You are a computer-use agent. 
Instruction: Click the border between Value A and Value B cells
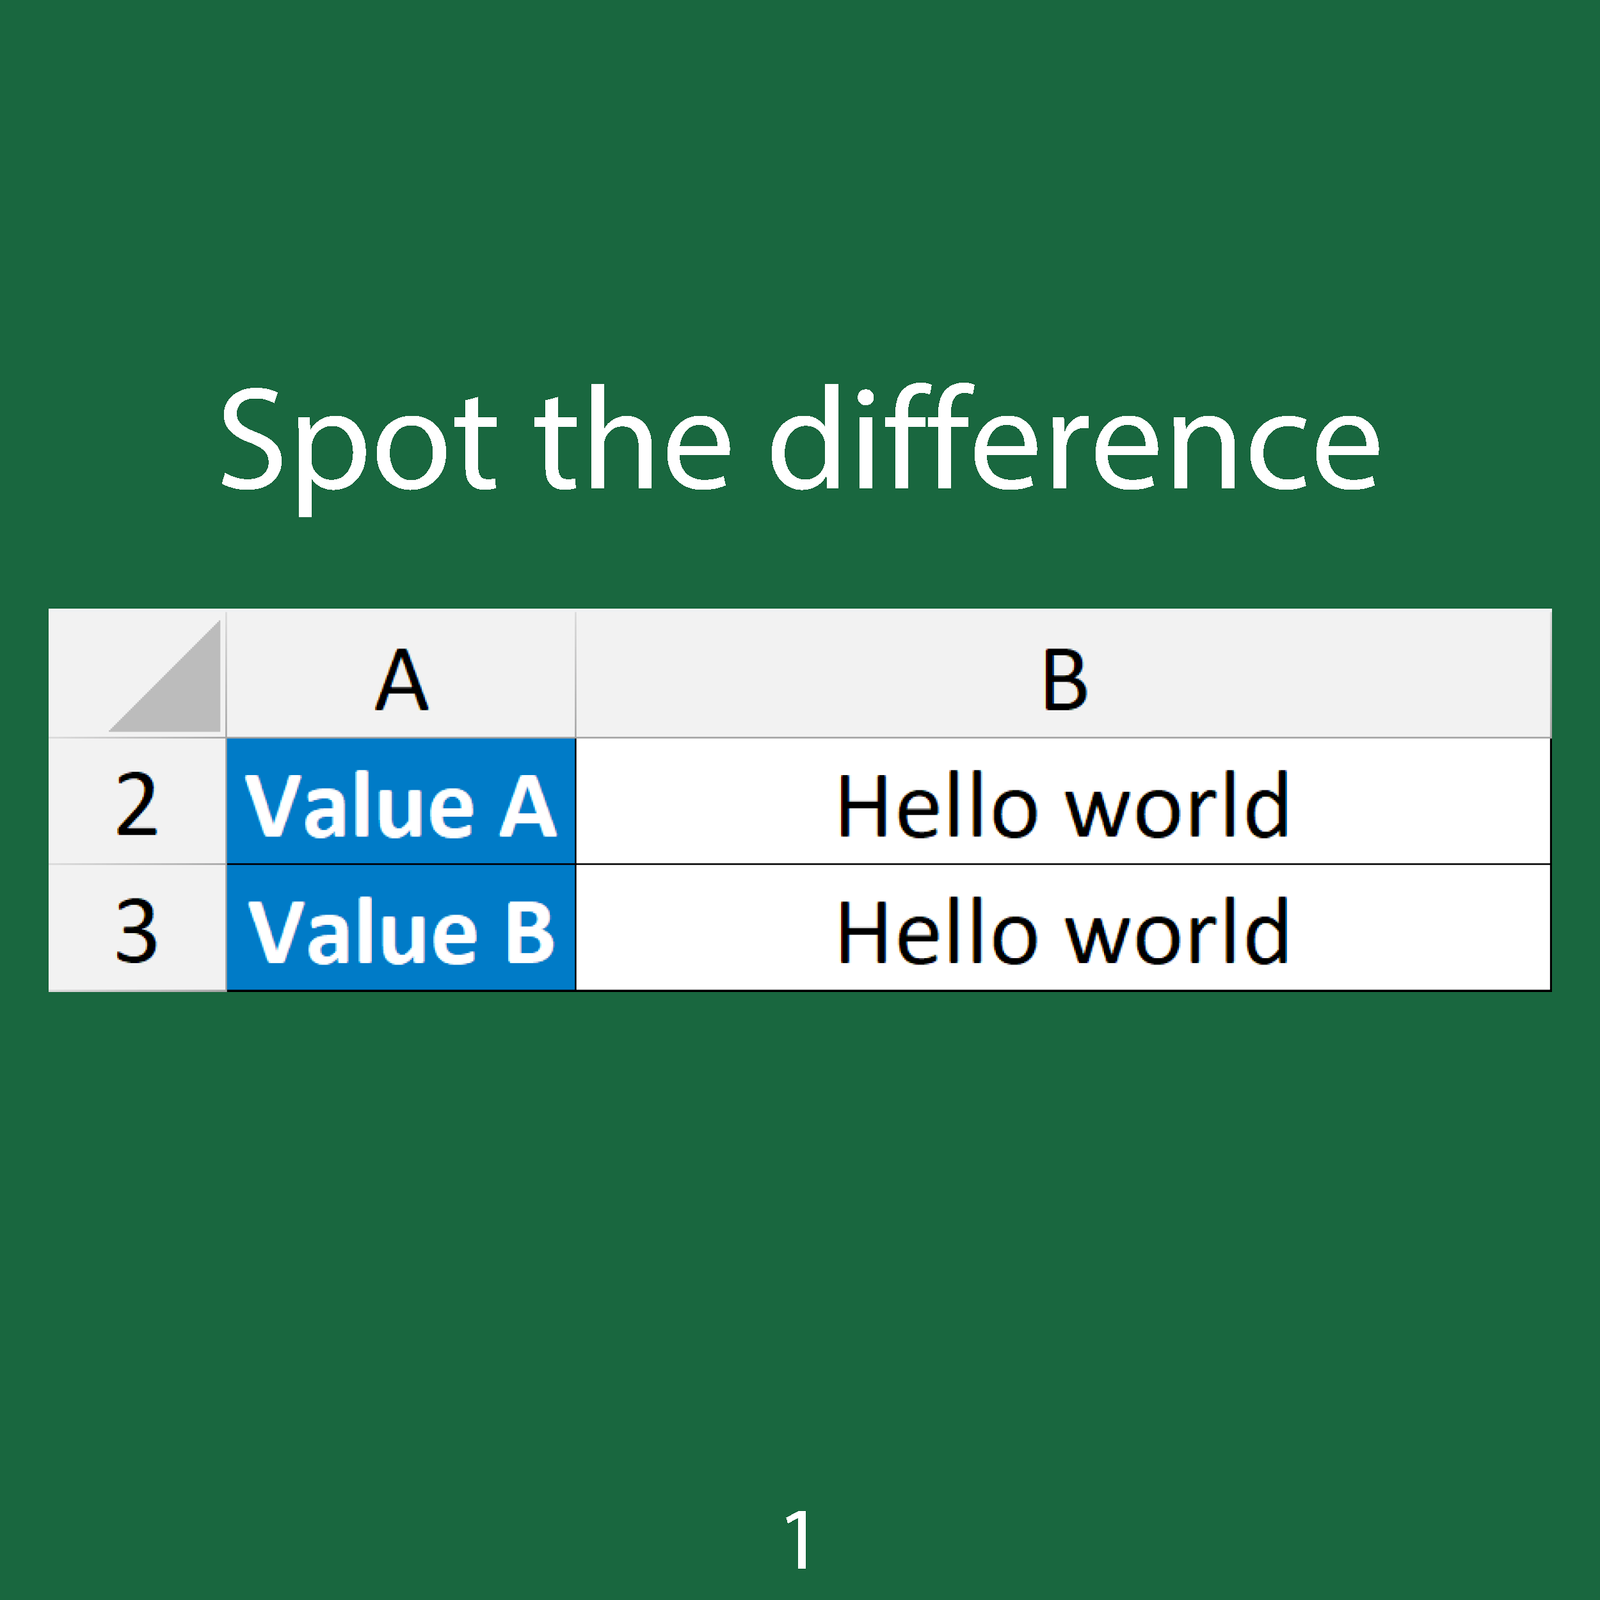point(401,865)
